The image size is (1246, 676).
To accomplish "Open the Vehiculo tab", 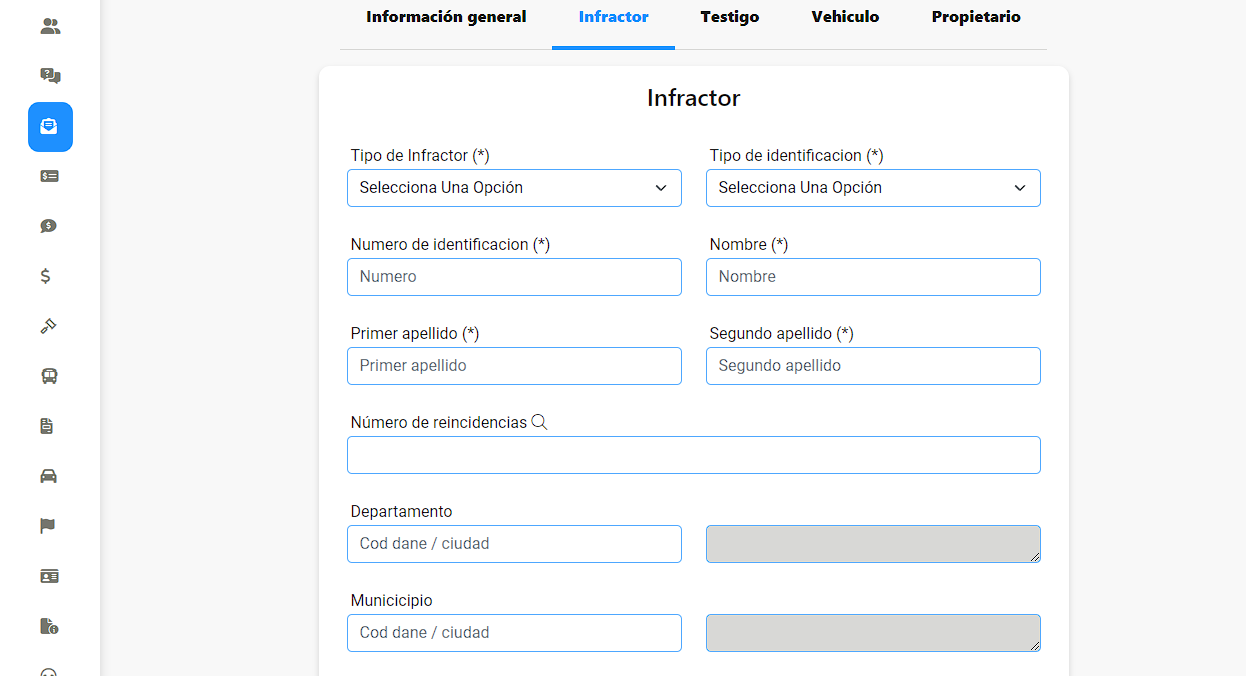I will (x=845, y=17).
